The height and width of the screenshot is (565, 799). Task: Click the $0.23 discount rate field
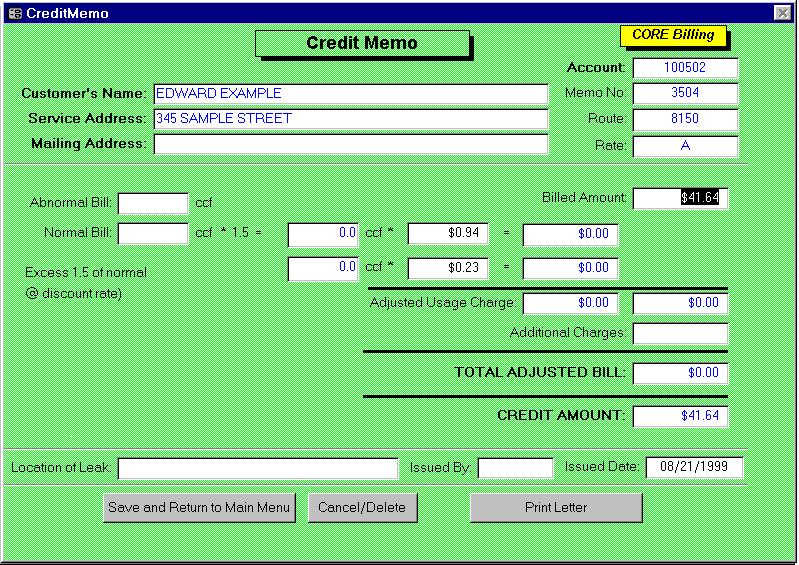(x=448, y=268)
